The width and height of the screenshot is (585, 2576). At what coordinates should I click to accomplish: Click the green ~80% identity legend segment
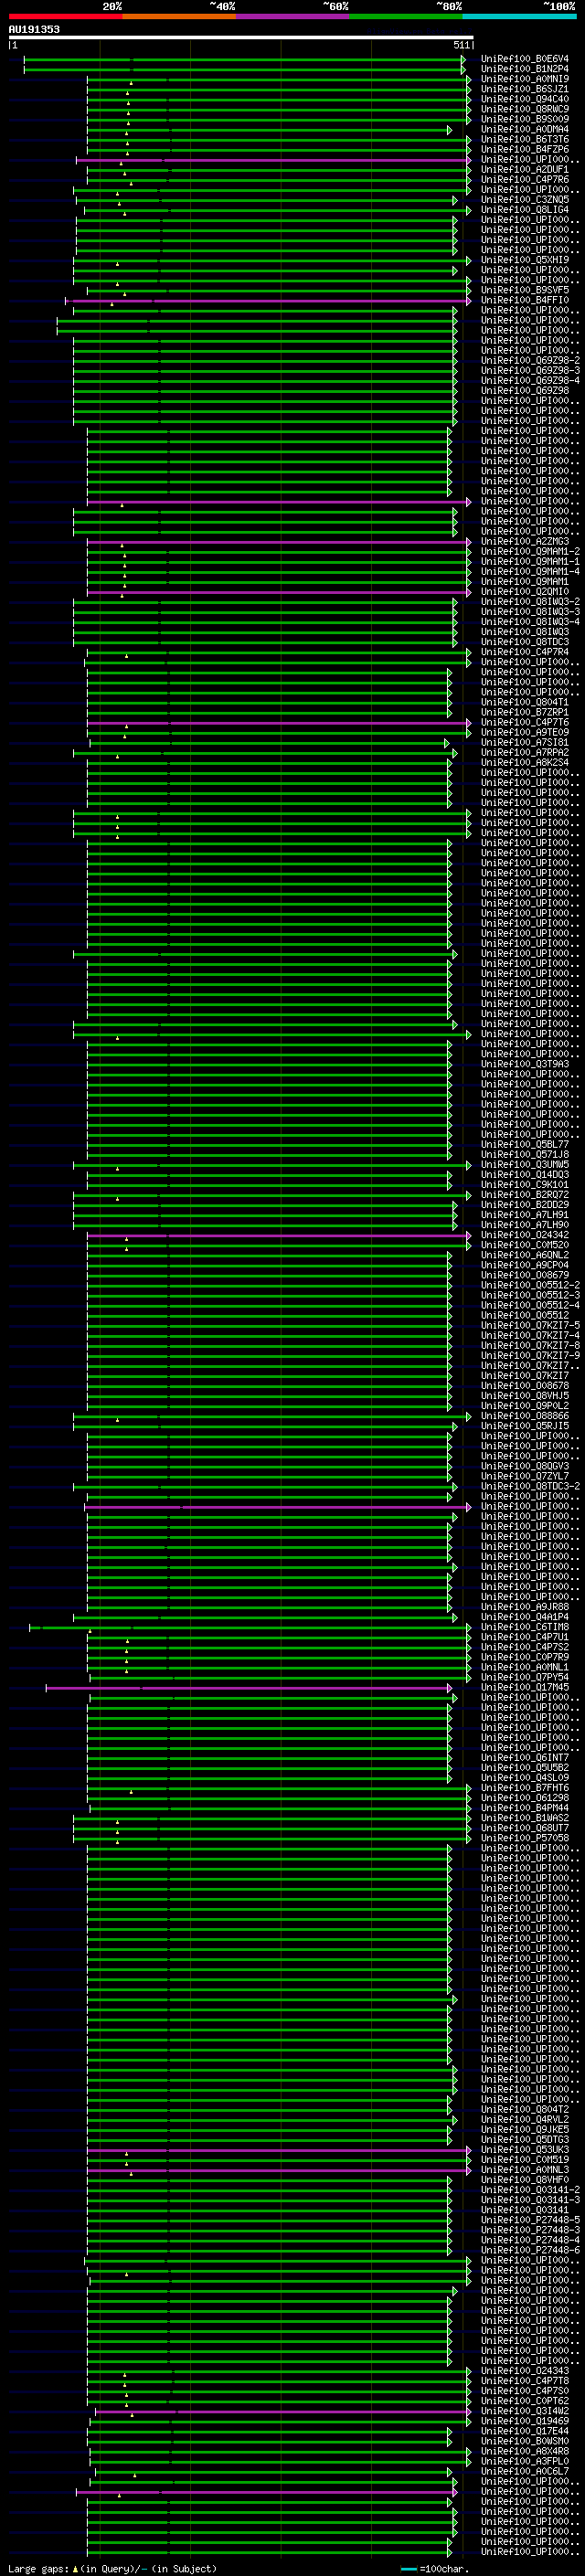click(x=405, y=17)
